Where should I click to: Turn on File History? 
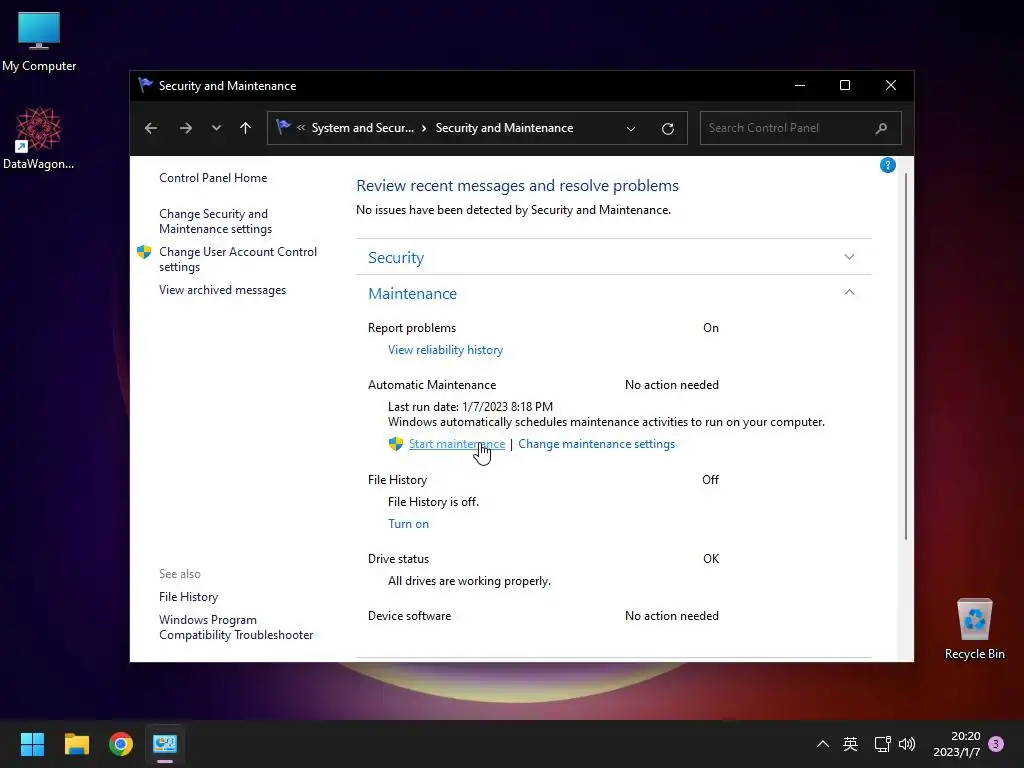pyautogui.click(x=408, y=524)
